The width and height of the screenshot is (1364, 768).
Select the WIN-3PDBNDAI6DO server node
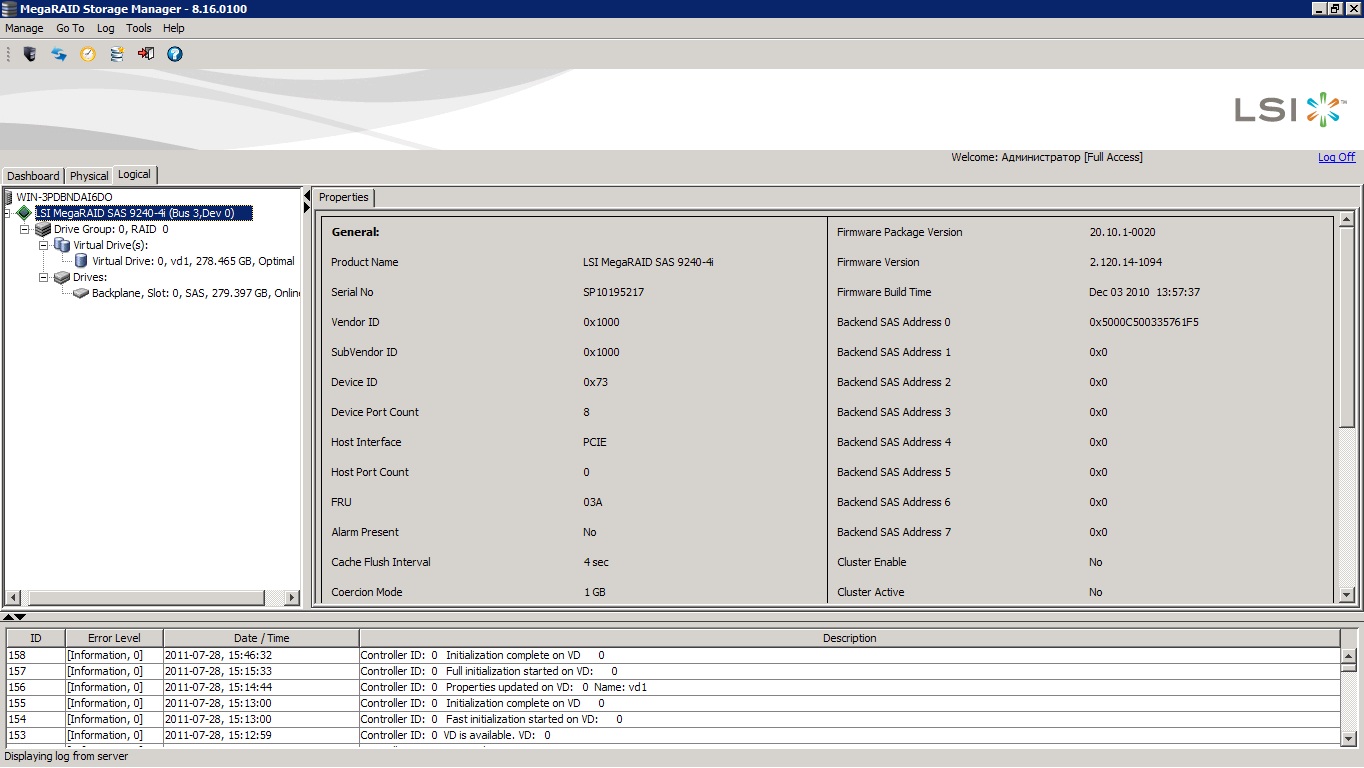64,197
